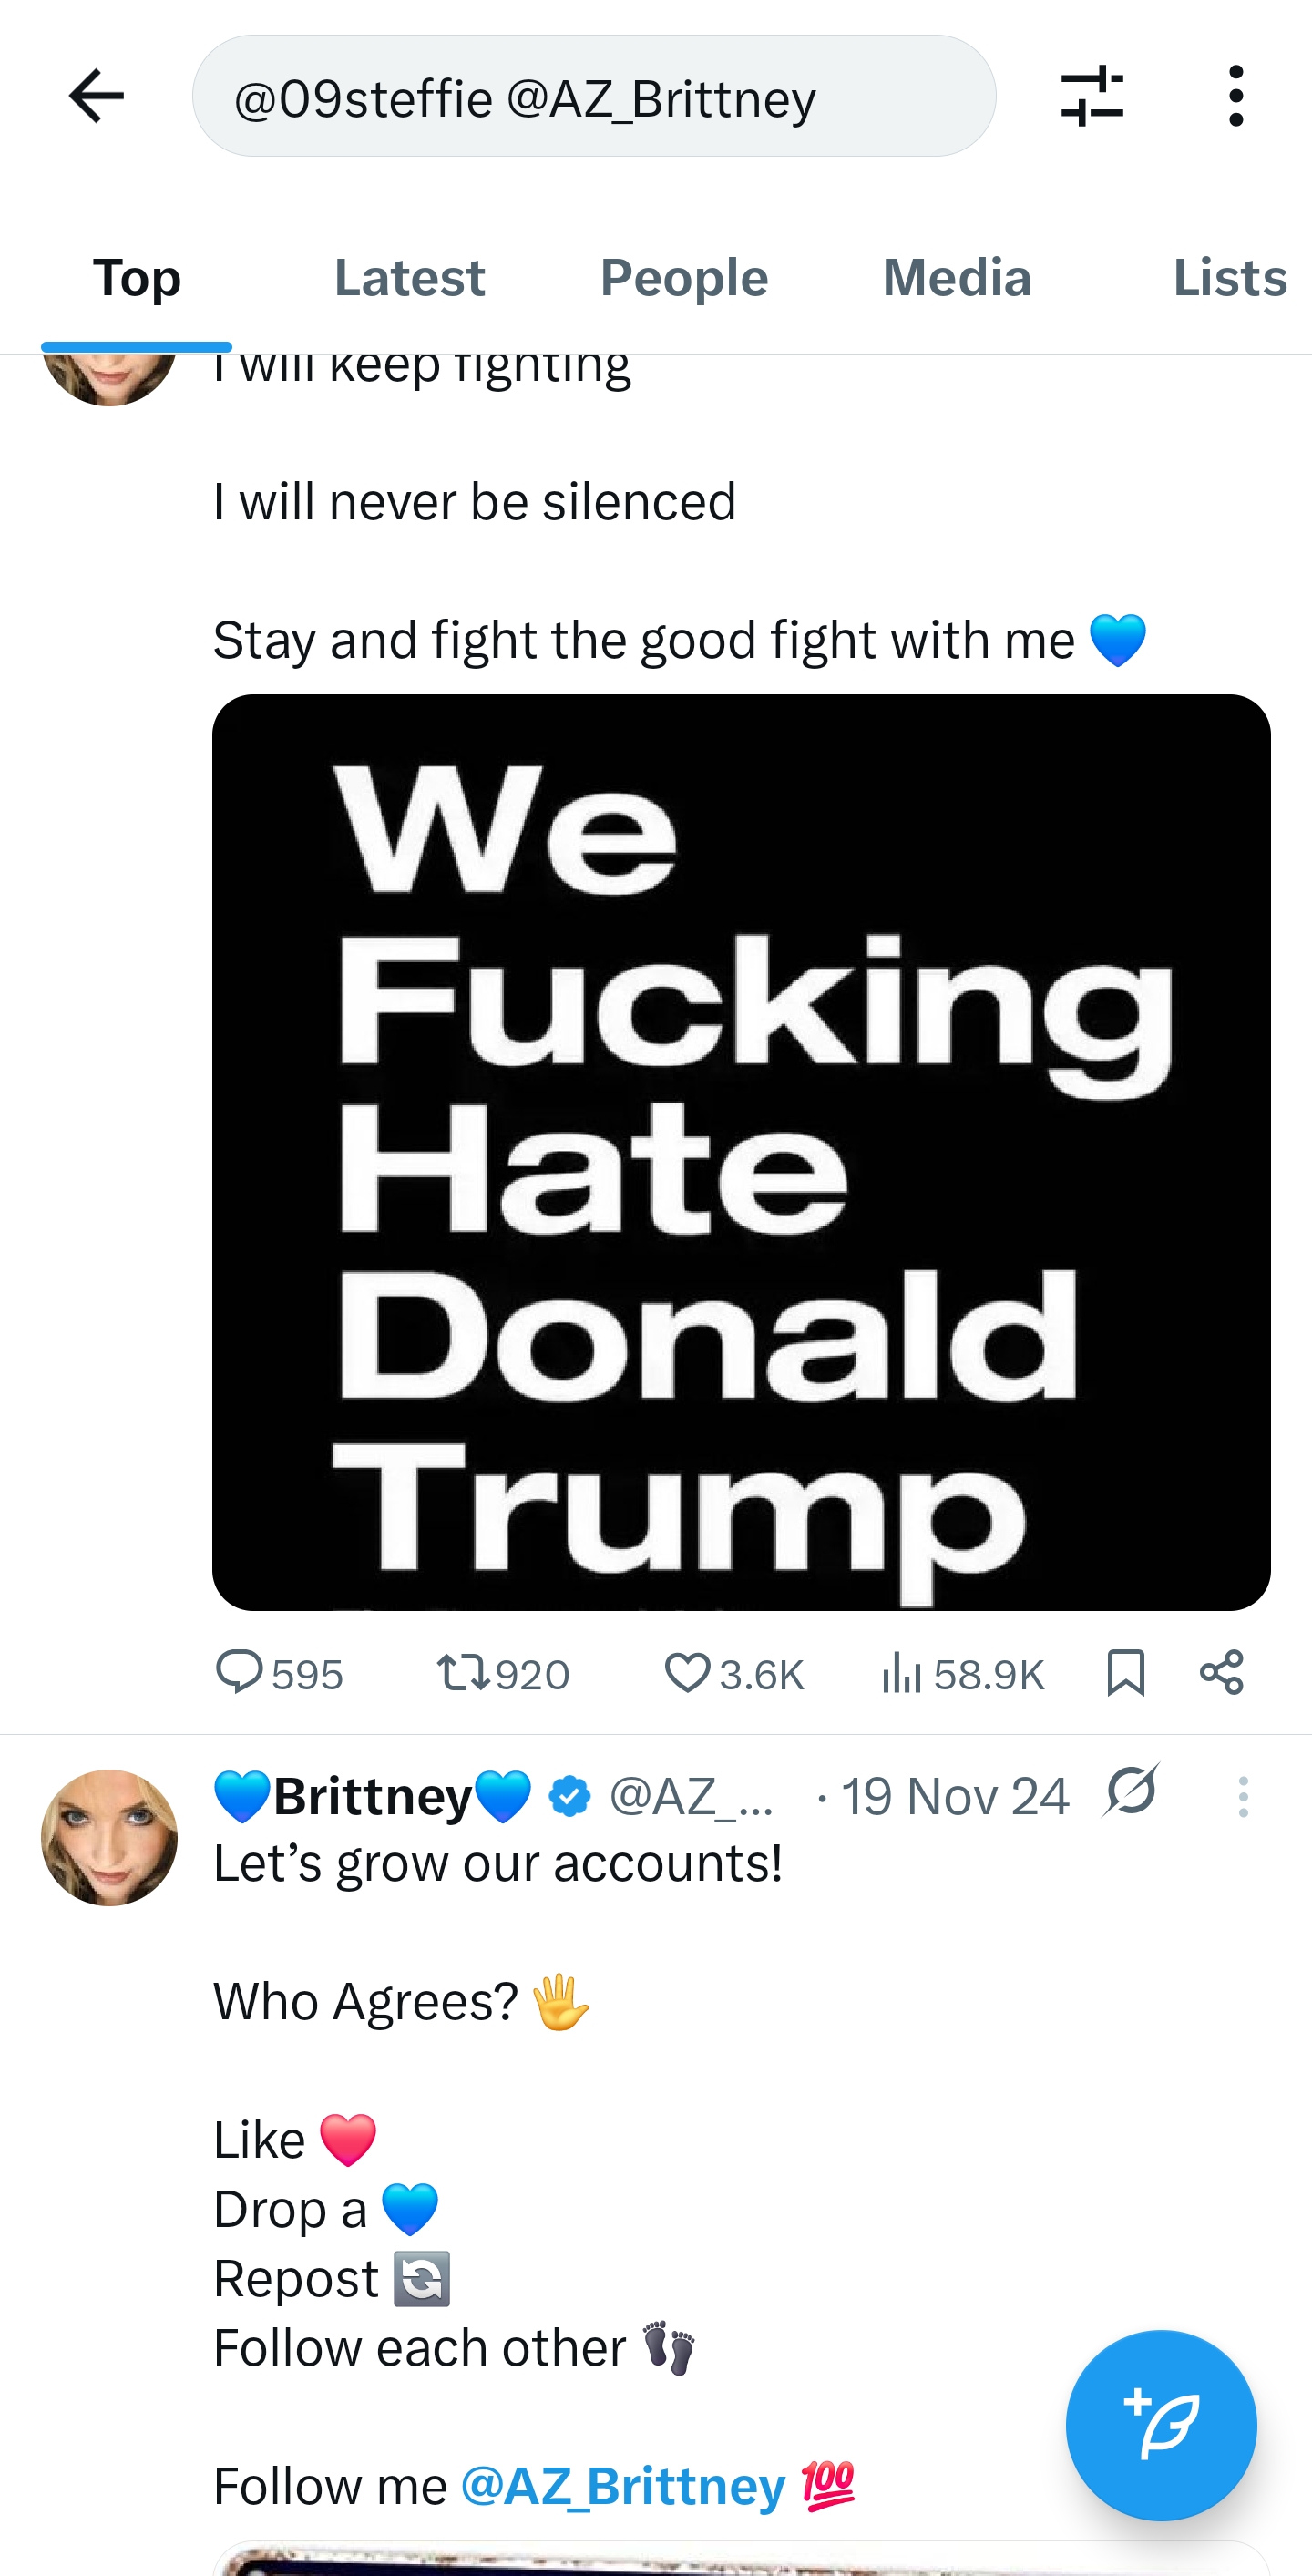Select the Lists tab

[1229, 278]
